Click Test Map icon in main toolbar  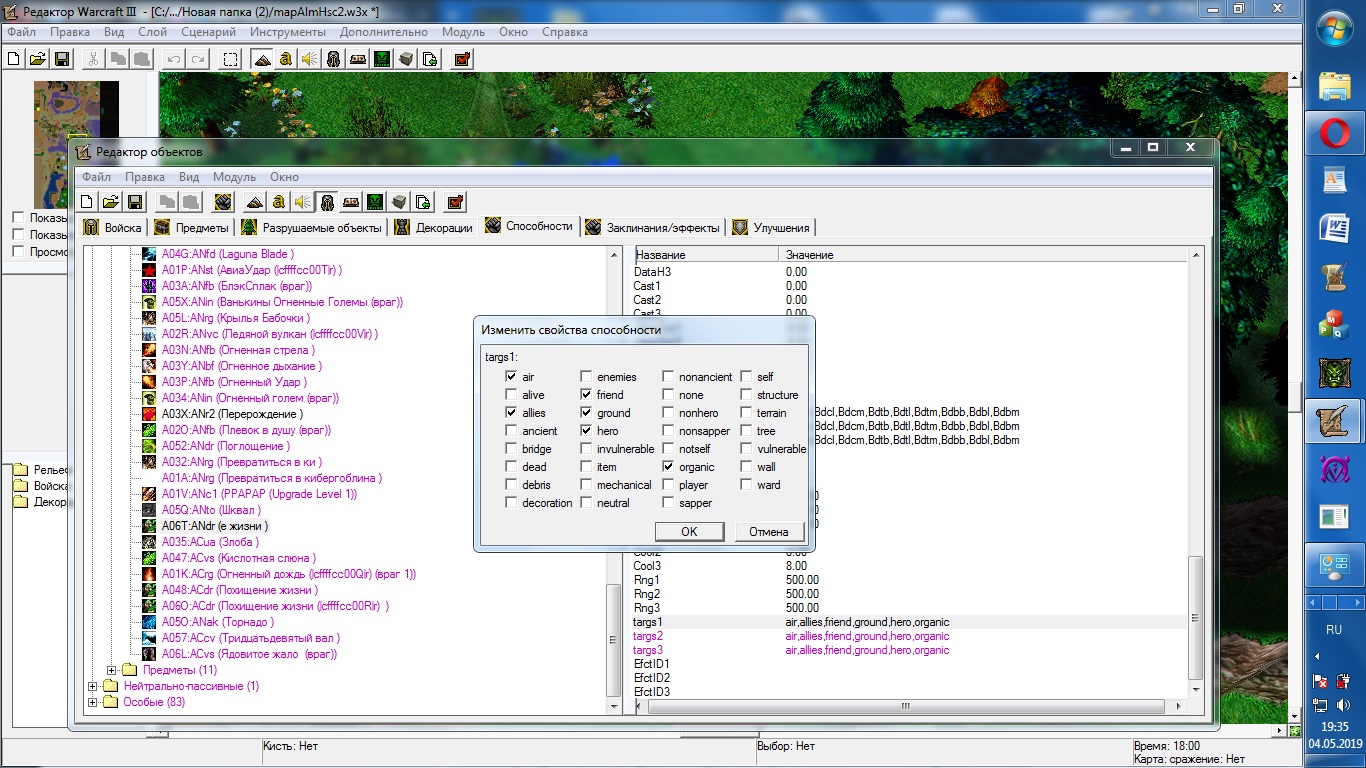tap(462, 59)
